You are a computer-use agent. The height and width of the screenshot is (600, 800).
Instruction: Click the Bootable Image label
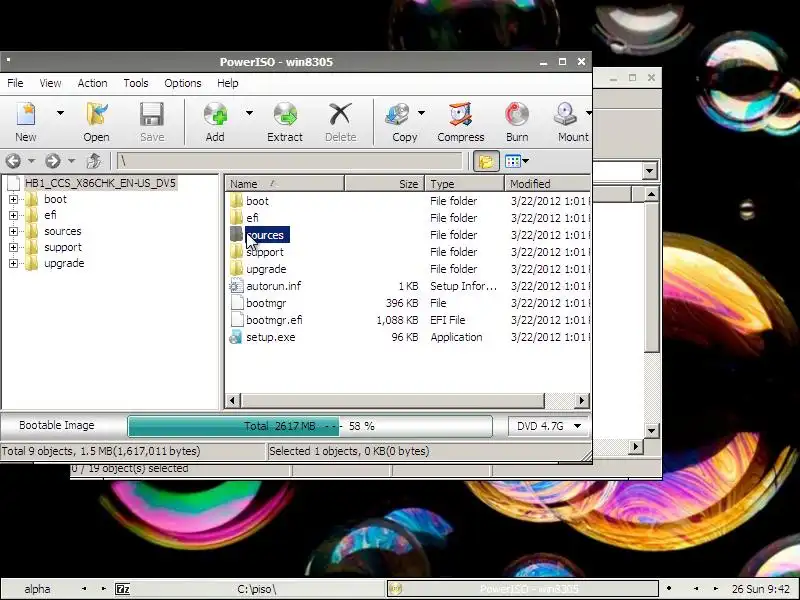[x=57, y=426]
